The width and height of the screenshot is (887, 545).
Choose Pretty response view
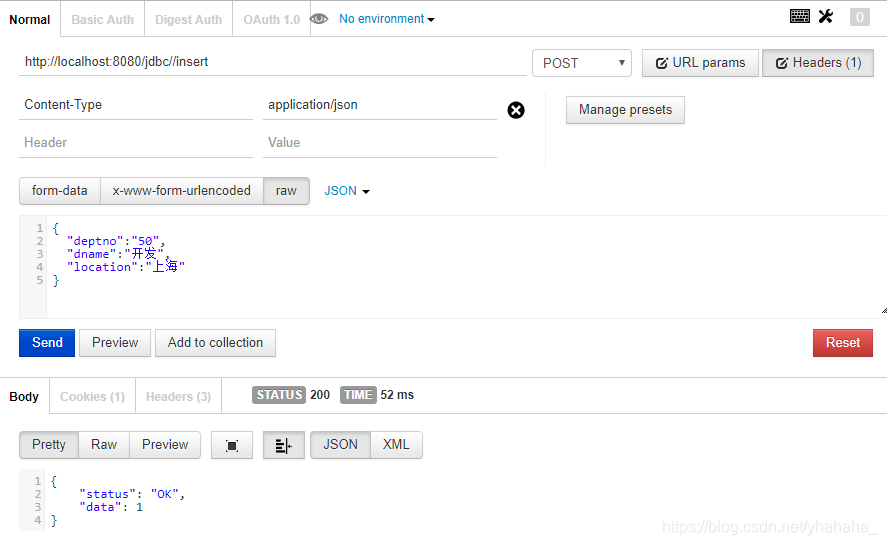click(49, 445)
